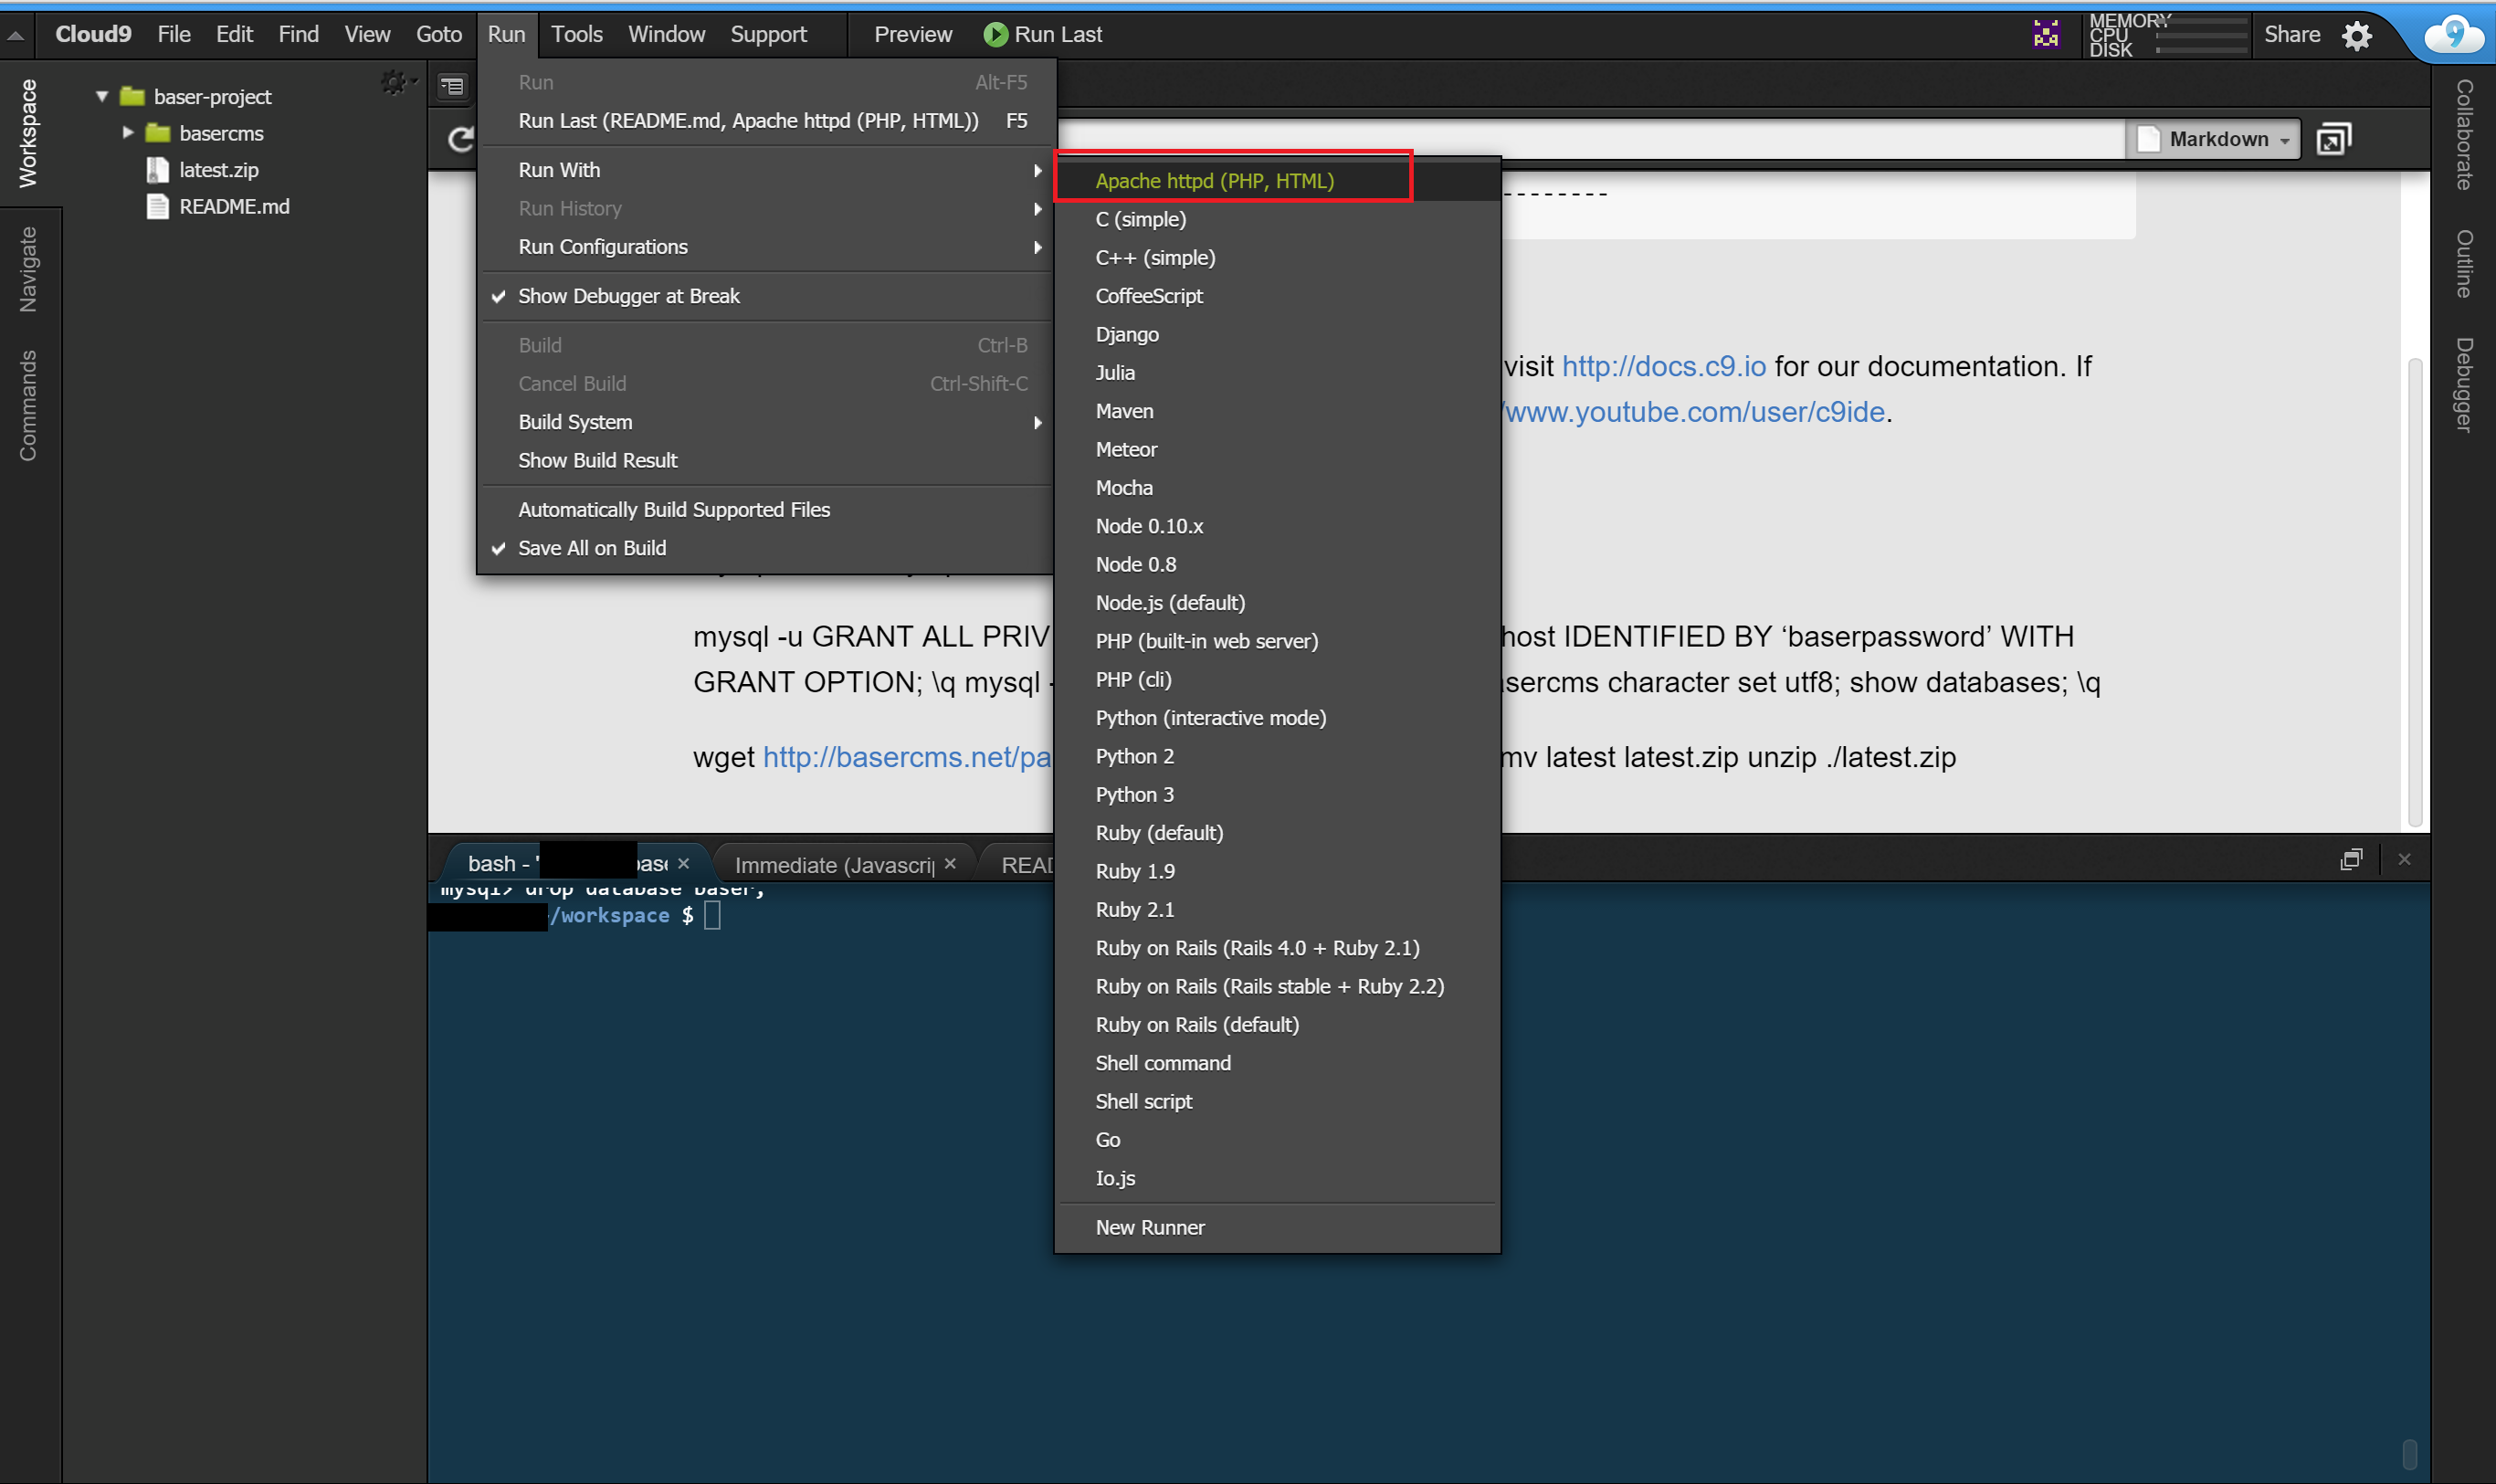The width and height of the screenshot is (2496, 1484).
Task: Open the Debugger side panel
Action: (2464, 385)
